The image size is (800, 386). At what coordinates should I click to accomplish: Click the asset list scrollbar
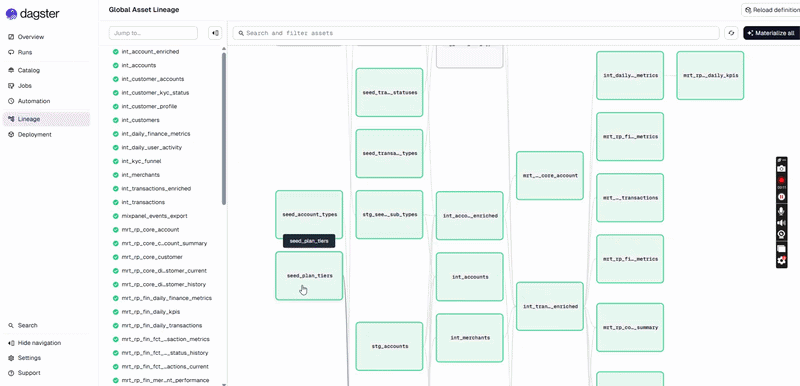coord(223,127)
